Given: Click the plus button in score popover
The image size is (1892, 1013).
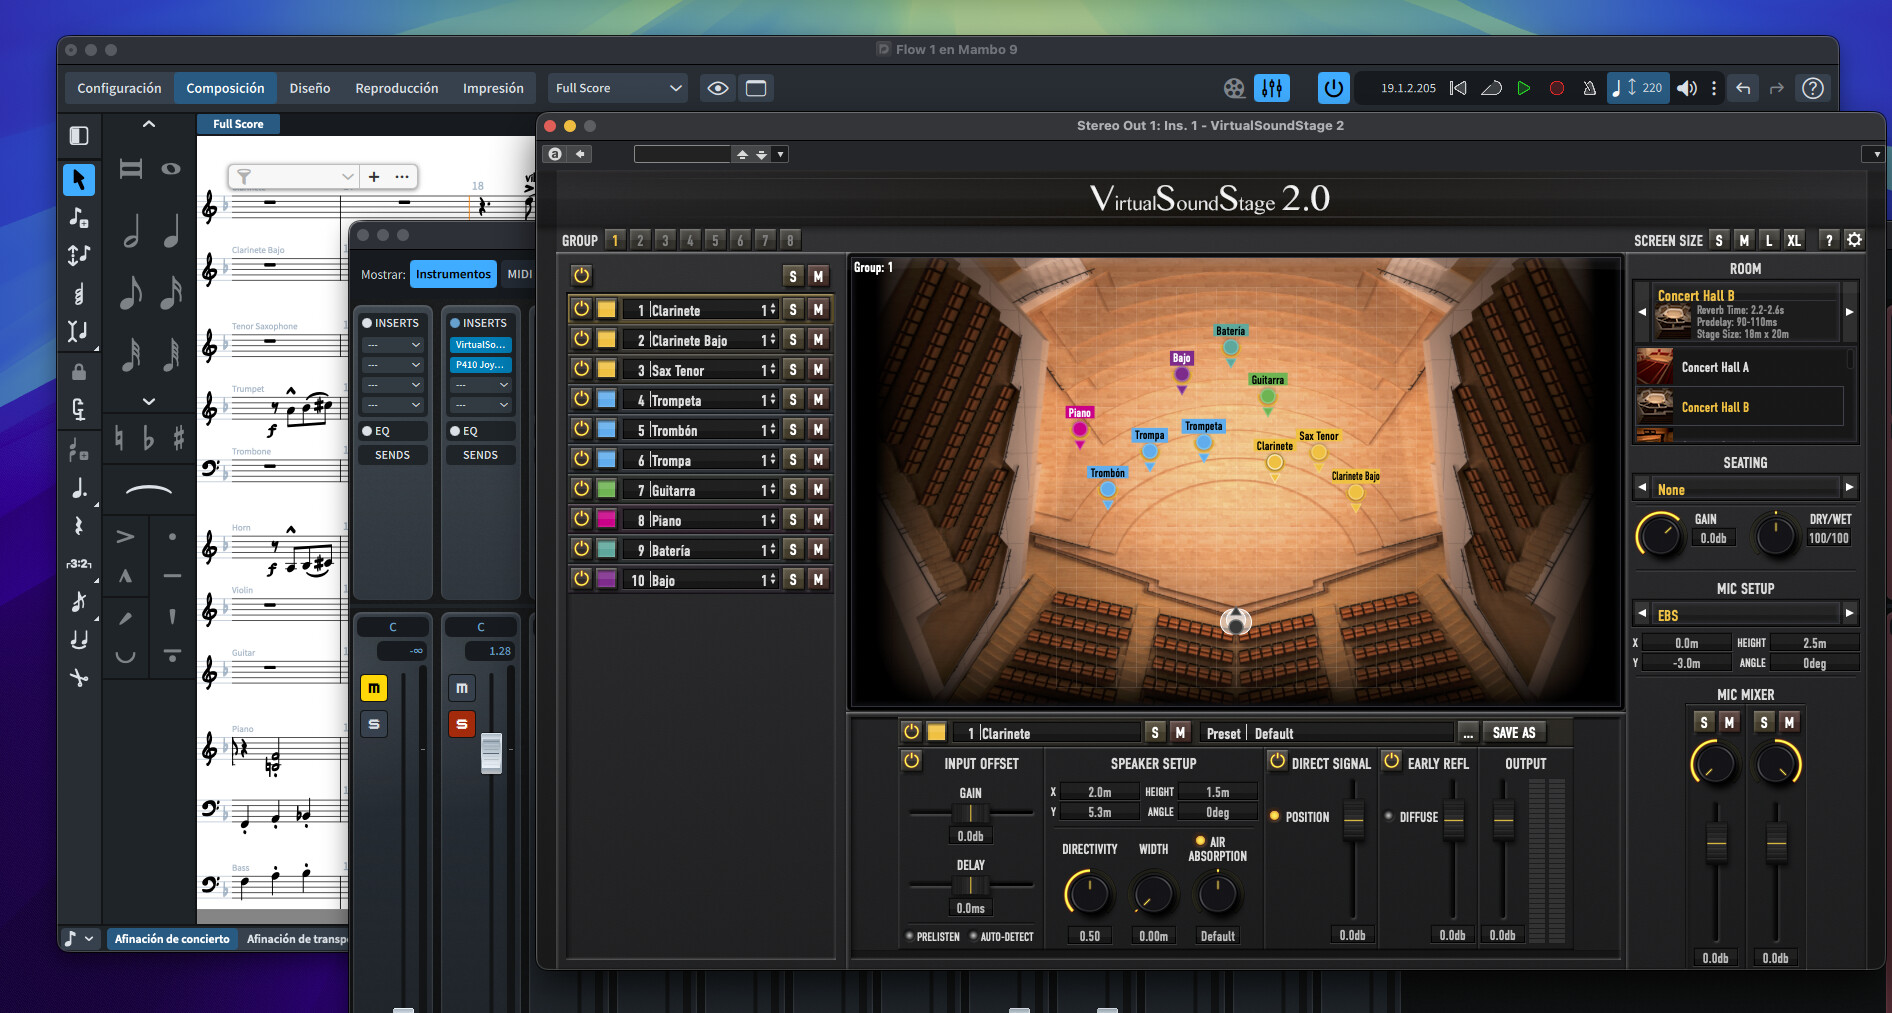Looking at the screenshot, I should (374, 177).
